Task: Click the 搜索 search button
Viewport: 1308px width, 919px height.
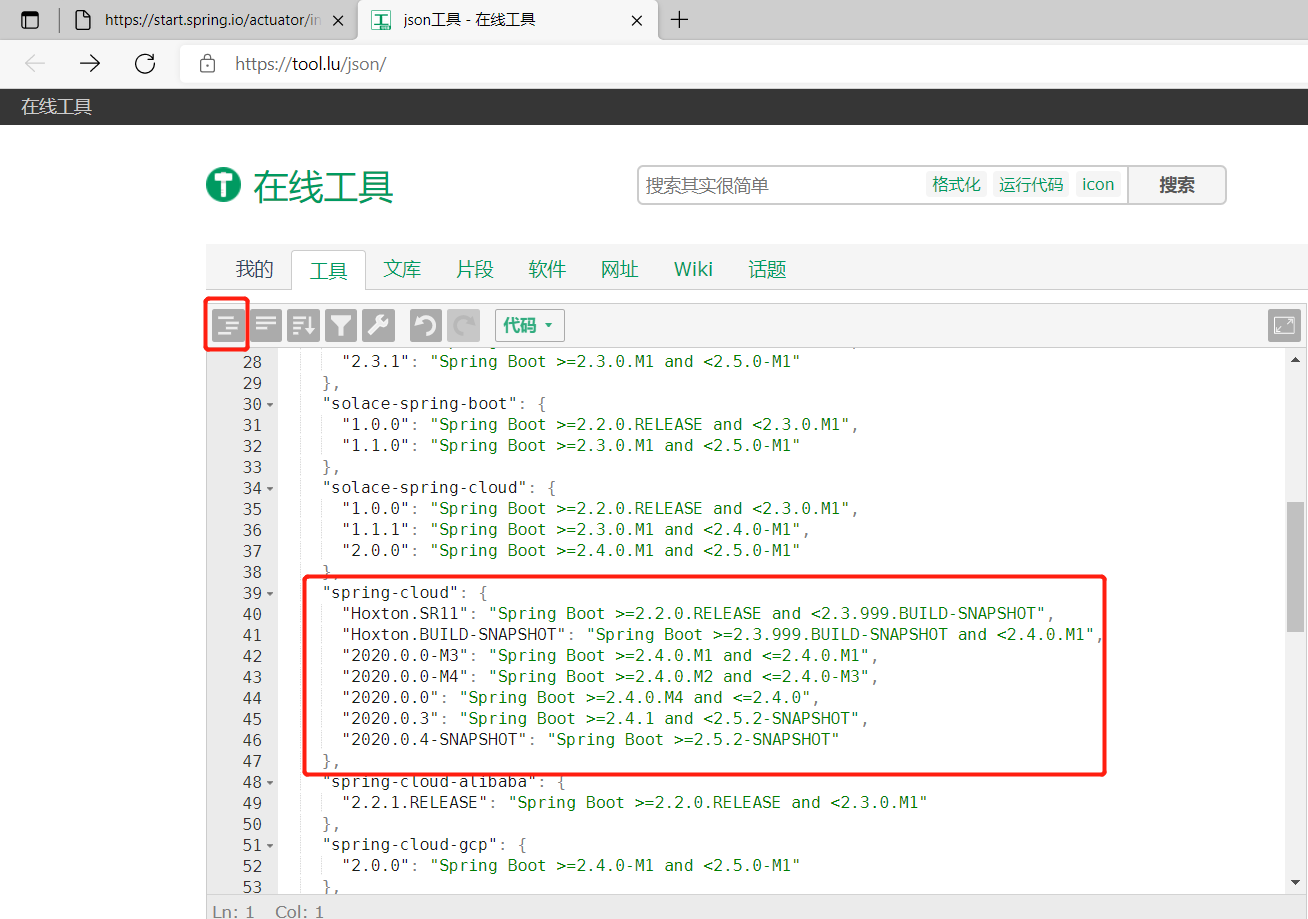Action: coord(1177,185)
